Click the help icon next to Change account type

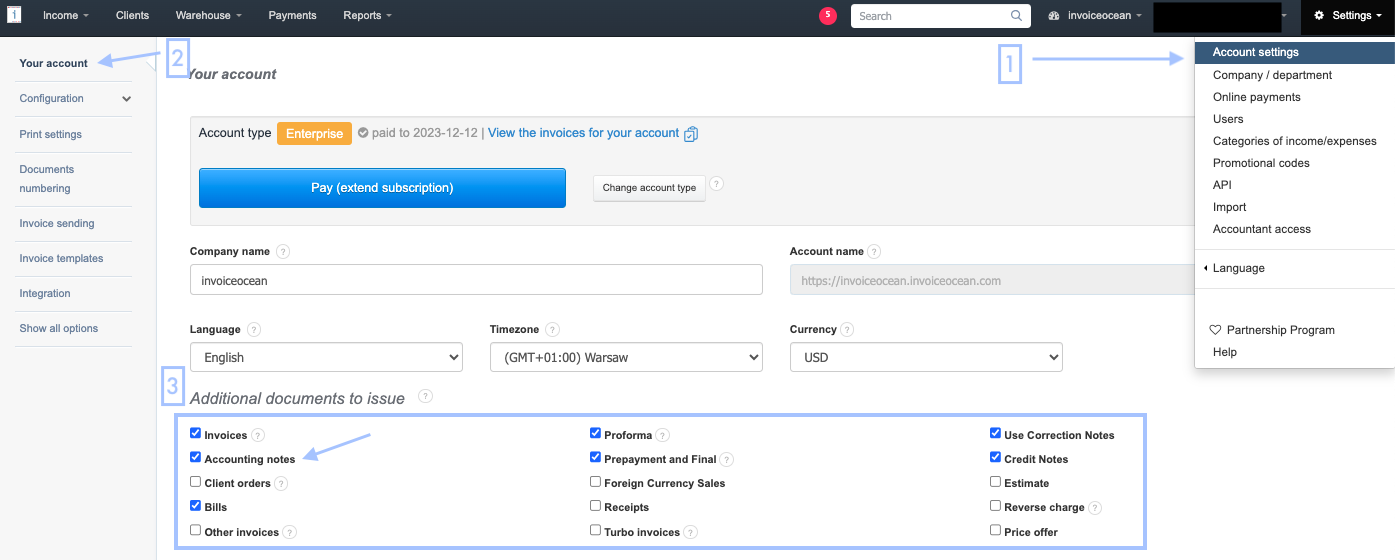(x=716, y=184)
